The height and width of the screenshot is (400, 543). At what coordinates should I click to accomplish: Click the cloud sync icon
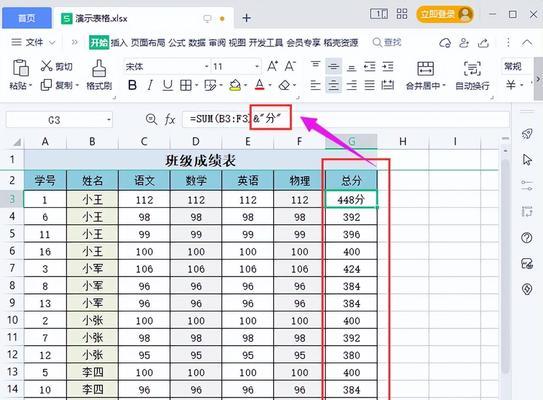[445, 43]
